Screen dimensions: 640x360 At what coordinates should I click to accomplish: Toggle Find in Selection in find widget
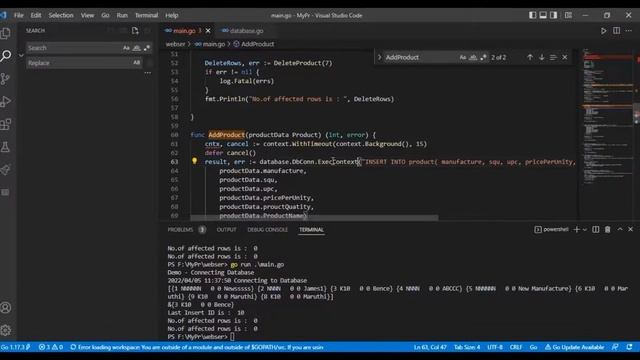click(553, 57)
